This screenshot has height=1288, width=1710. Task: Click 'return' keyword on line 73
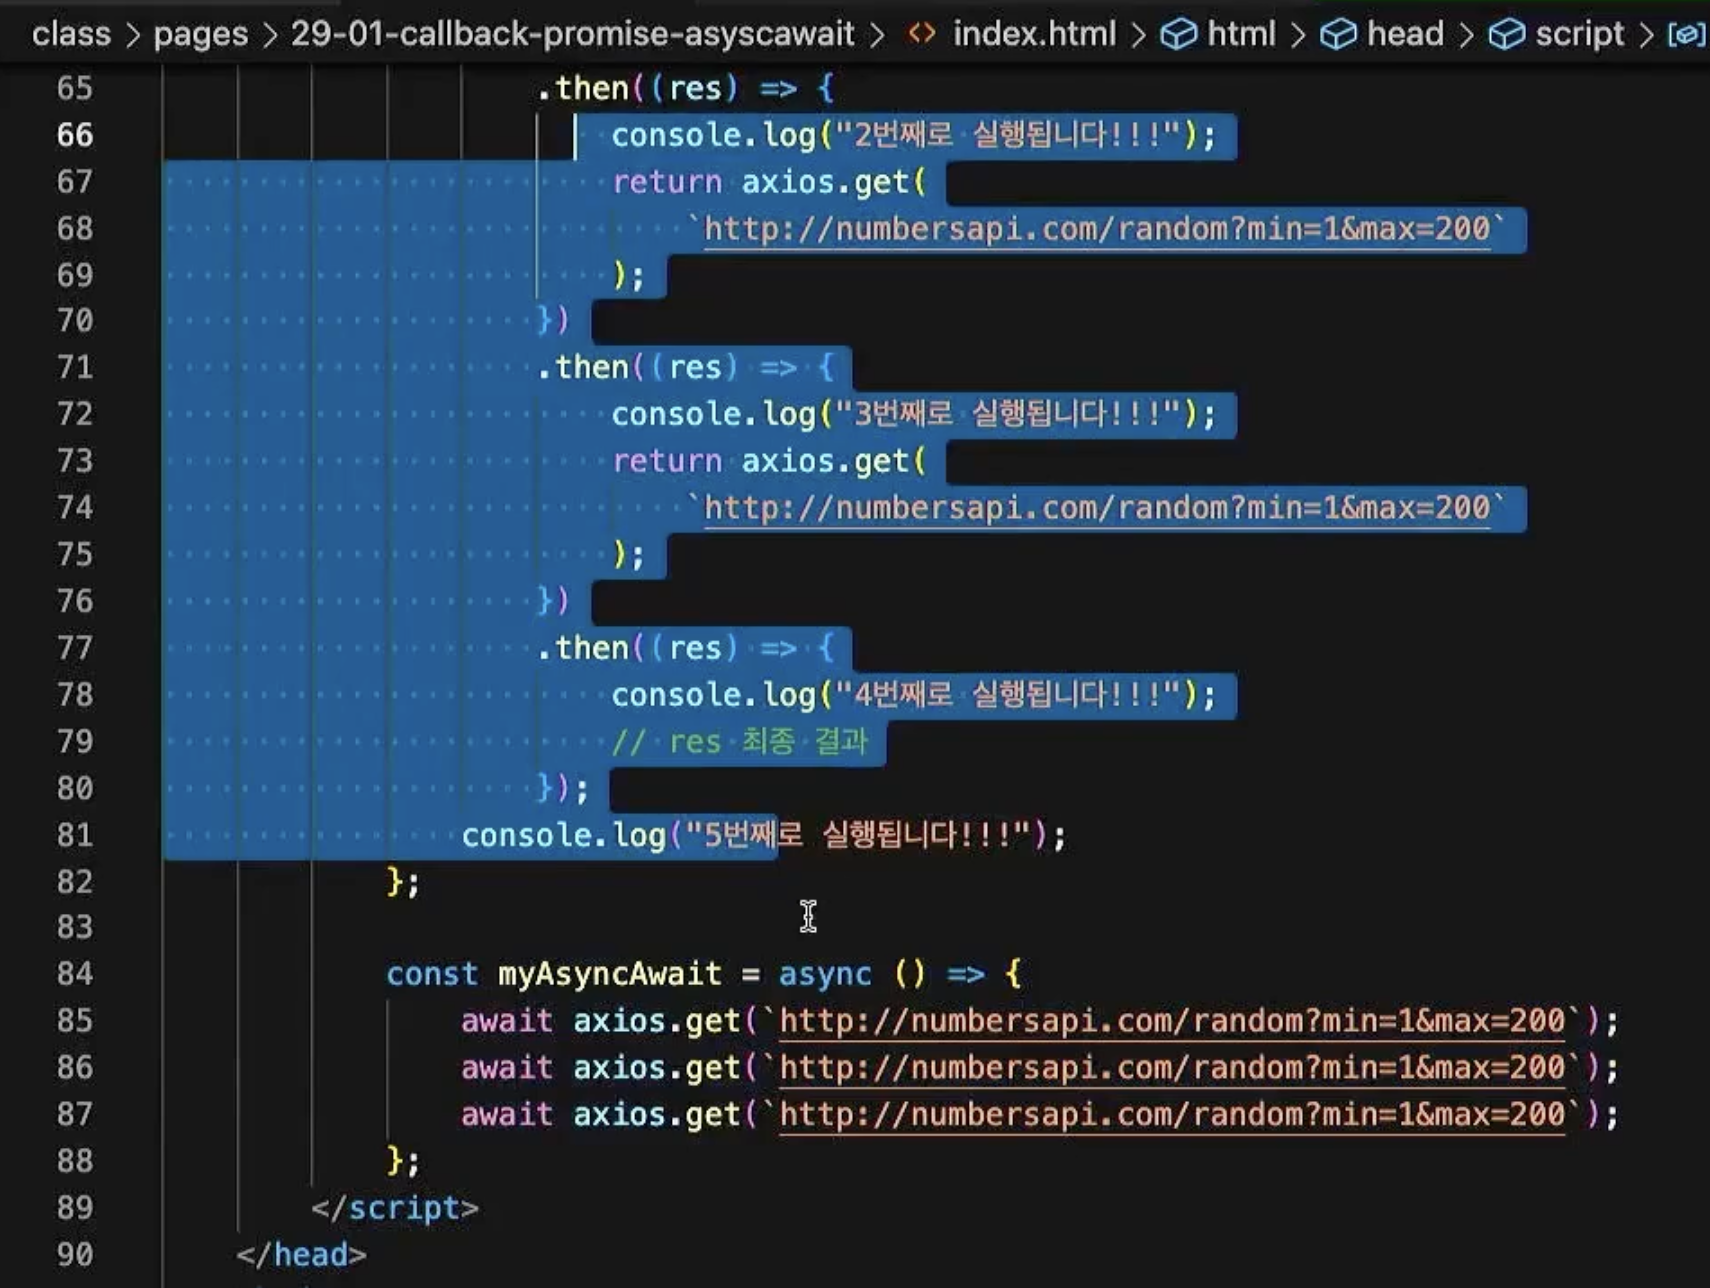point(667,461)
